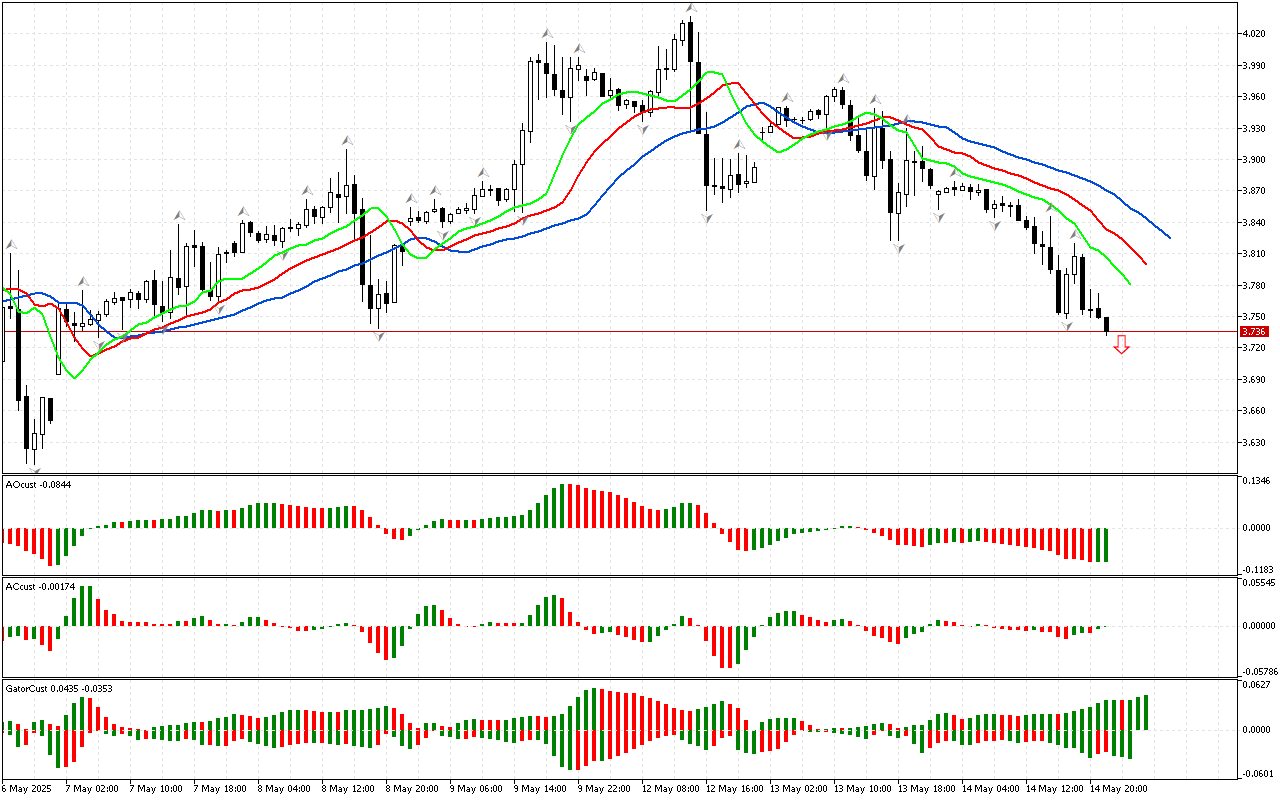Click the last green GatorCust upper bar
This screenshot has width=1280, height=800.
pyautogui.click(x=1145, y=712)
